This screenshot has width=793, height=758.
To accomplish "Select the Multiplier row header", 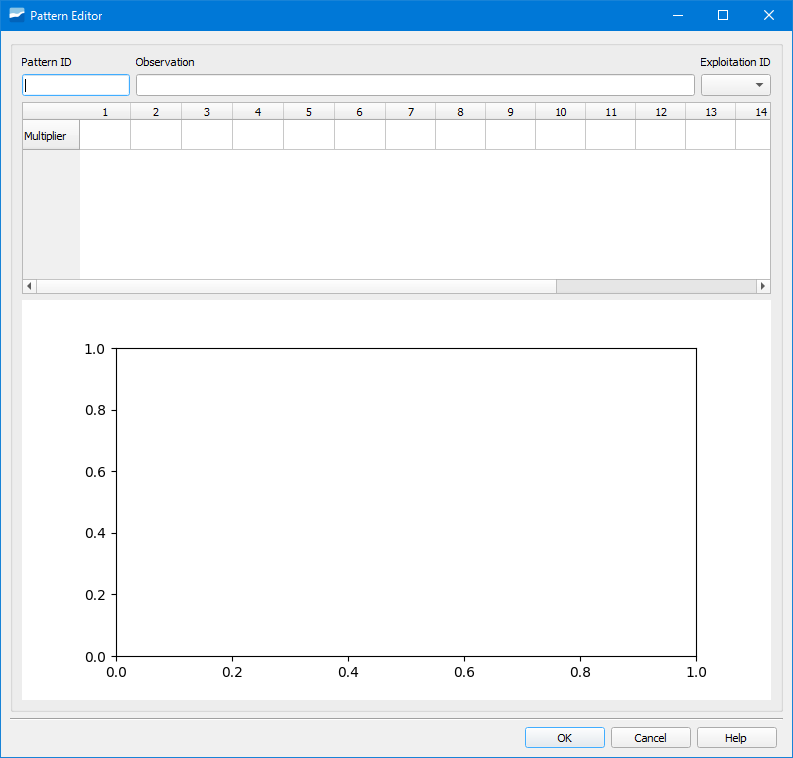I will [51, 136].
